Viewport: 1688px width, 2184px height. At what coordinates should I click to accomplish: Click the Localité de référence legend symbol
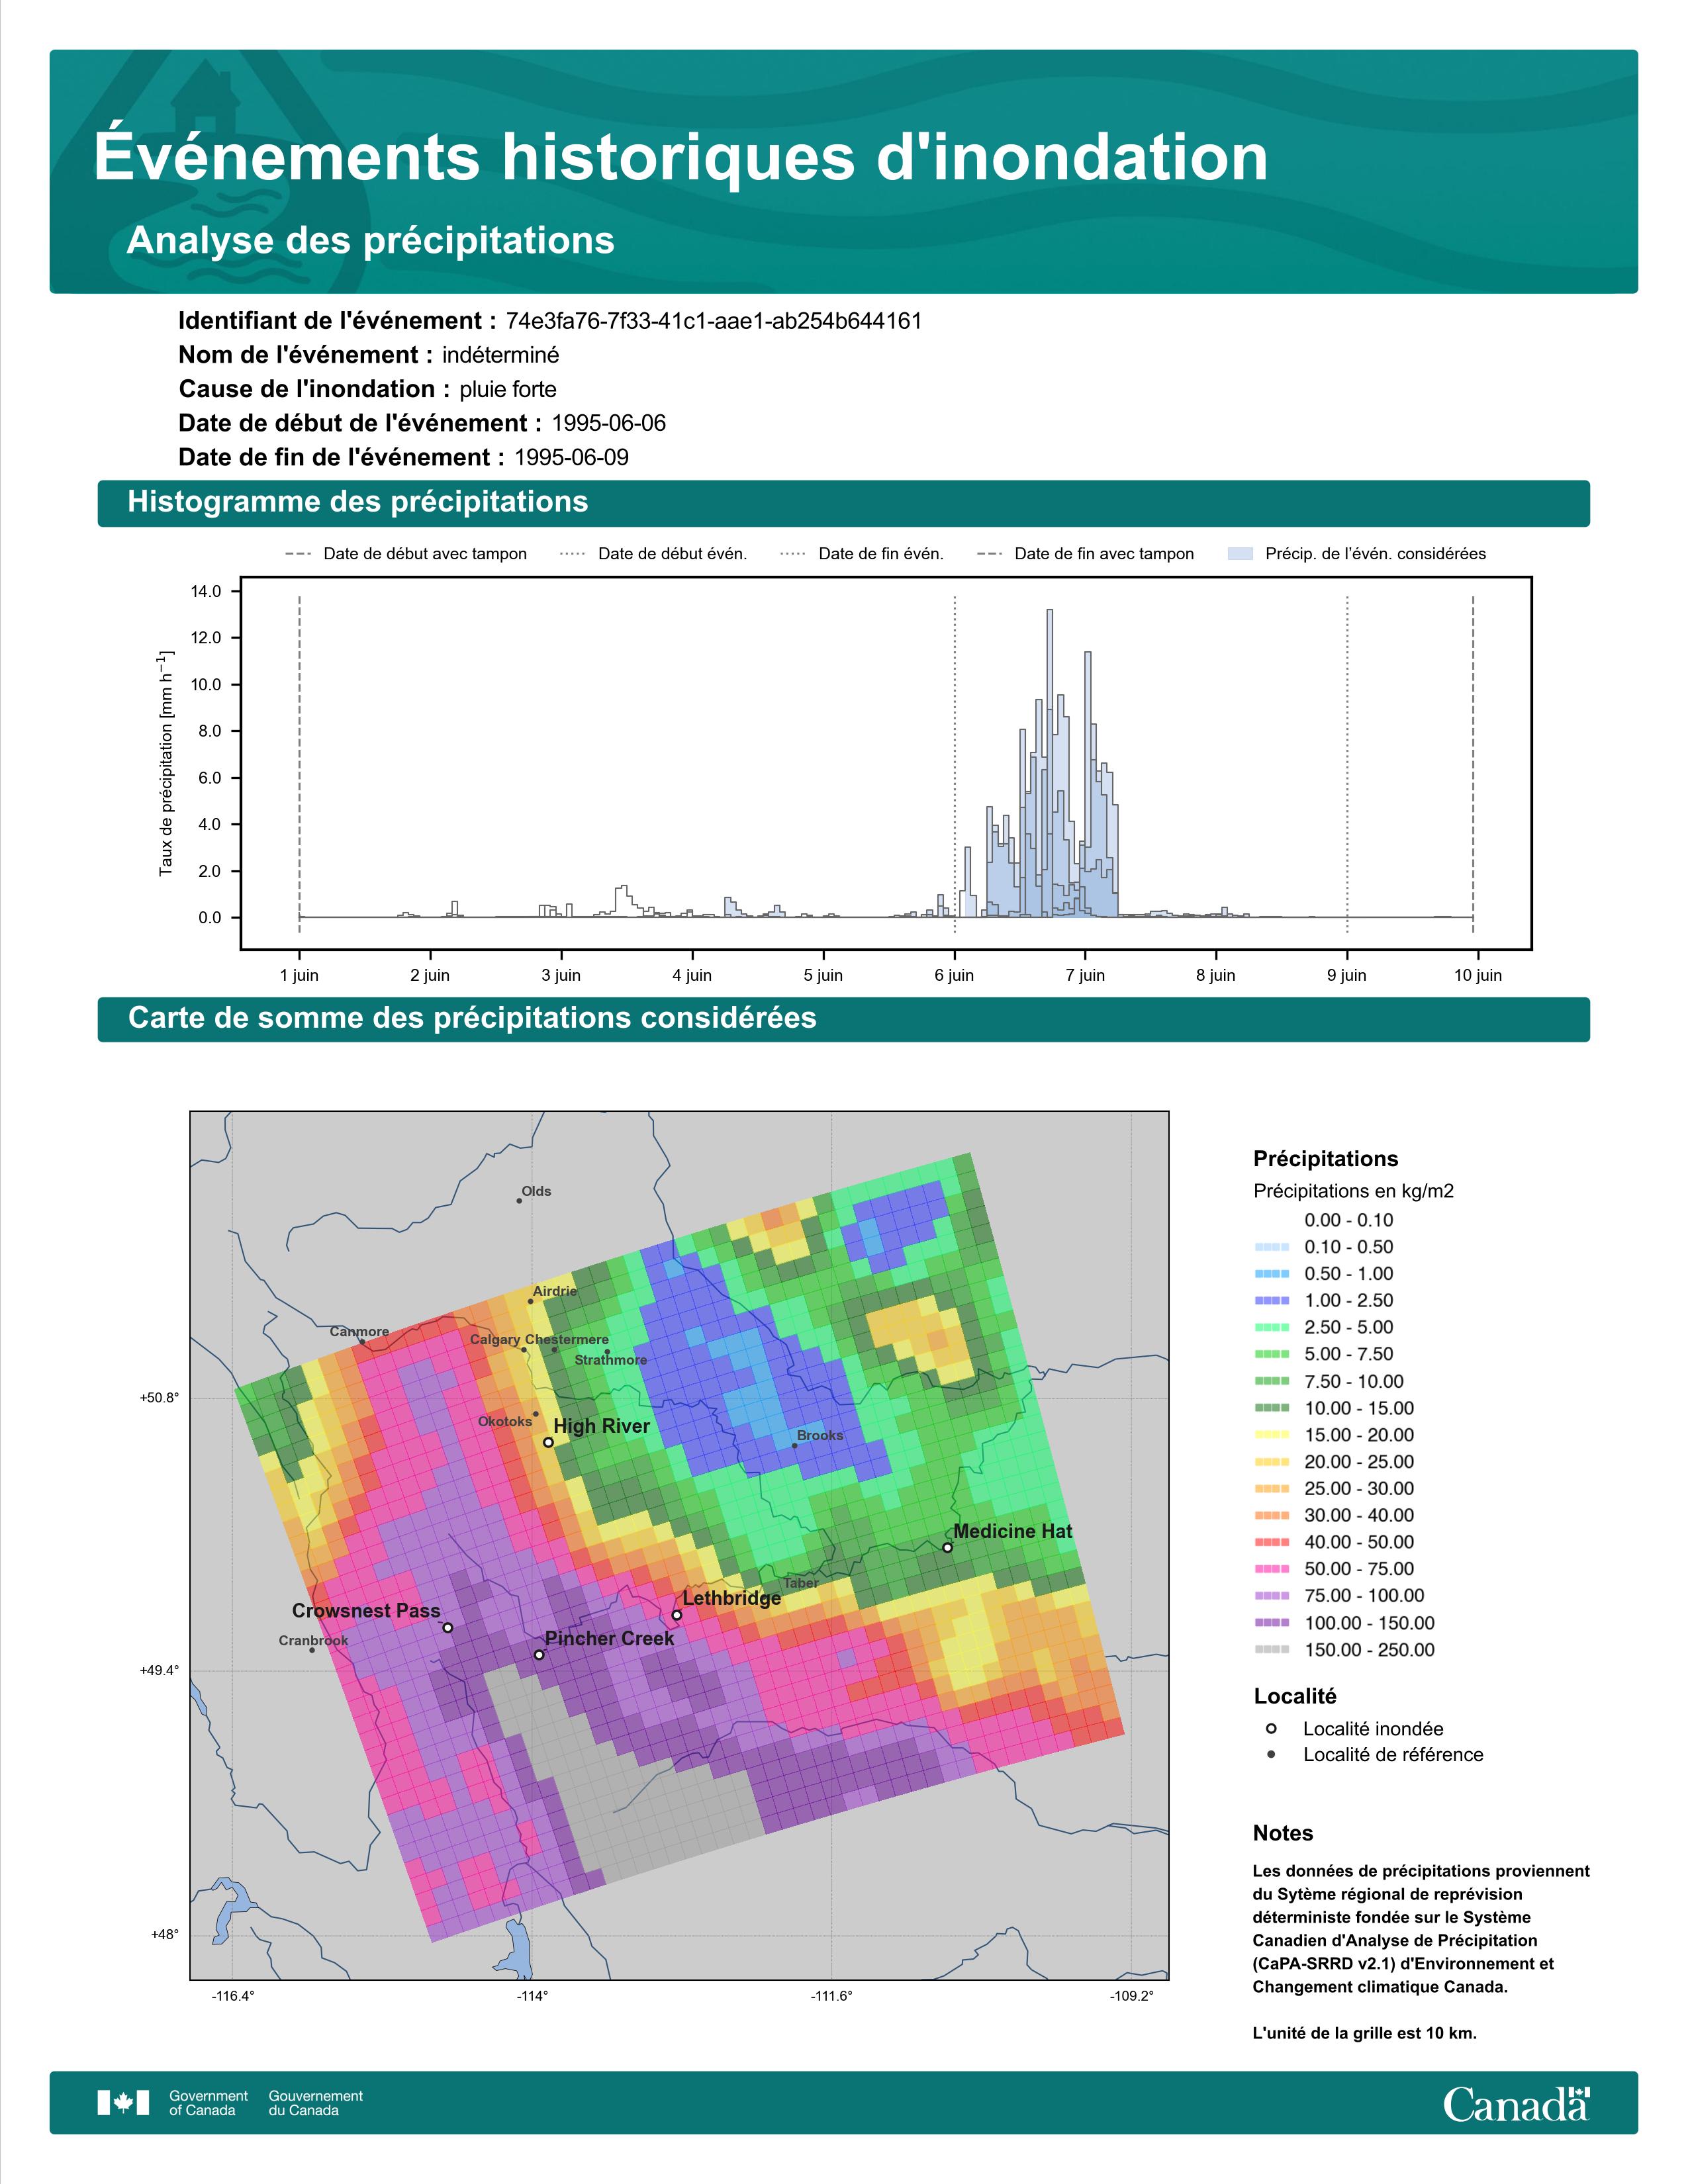1271,1755
